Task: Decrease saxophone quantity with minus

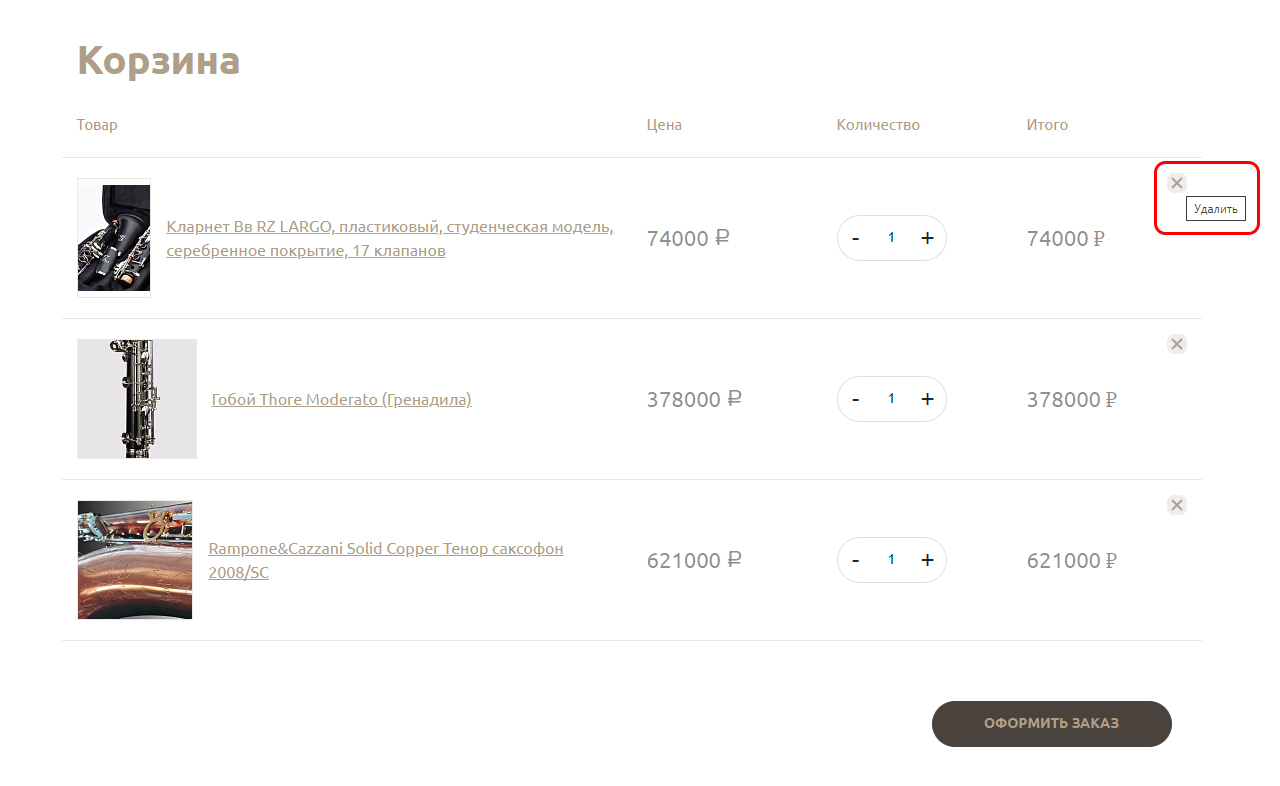Action: click(x=856, y=560)
